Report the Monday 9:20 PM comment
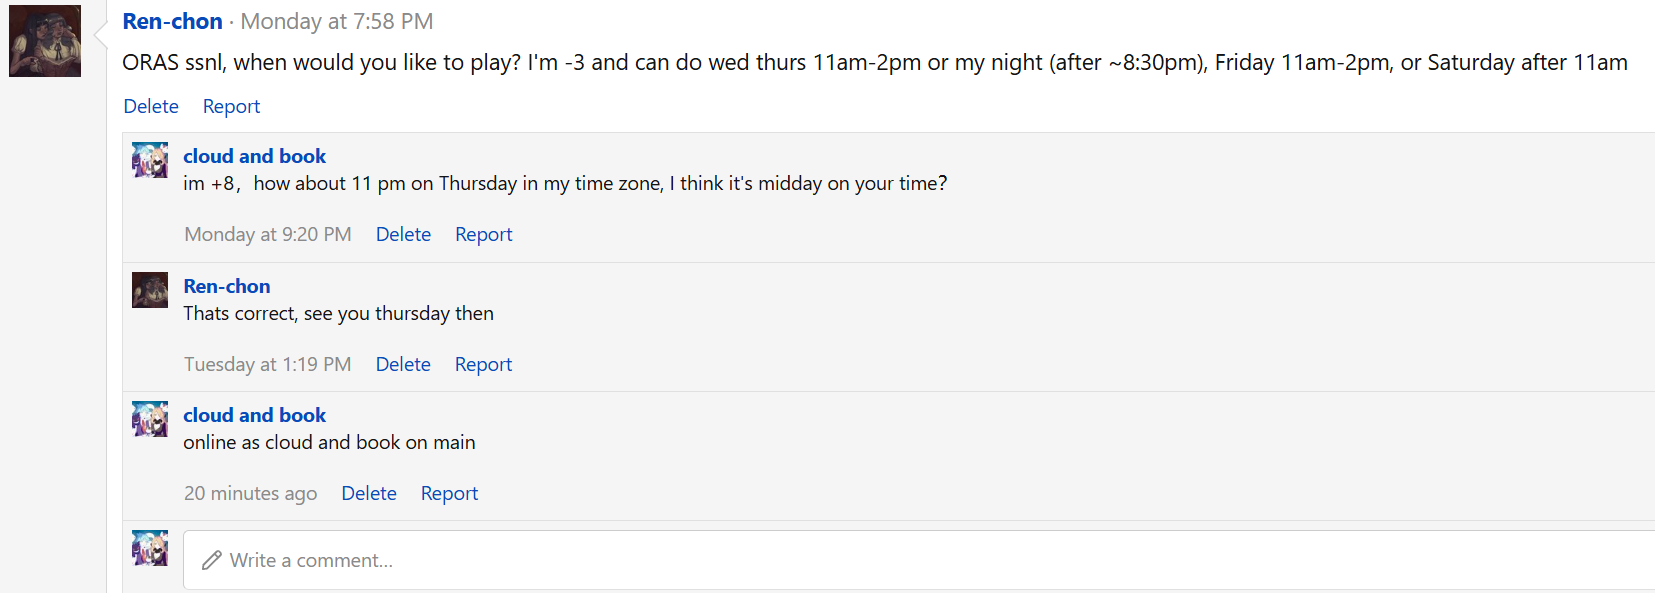The width and height of the screenshot is (1655, 593). (483, 234)
